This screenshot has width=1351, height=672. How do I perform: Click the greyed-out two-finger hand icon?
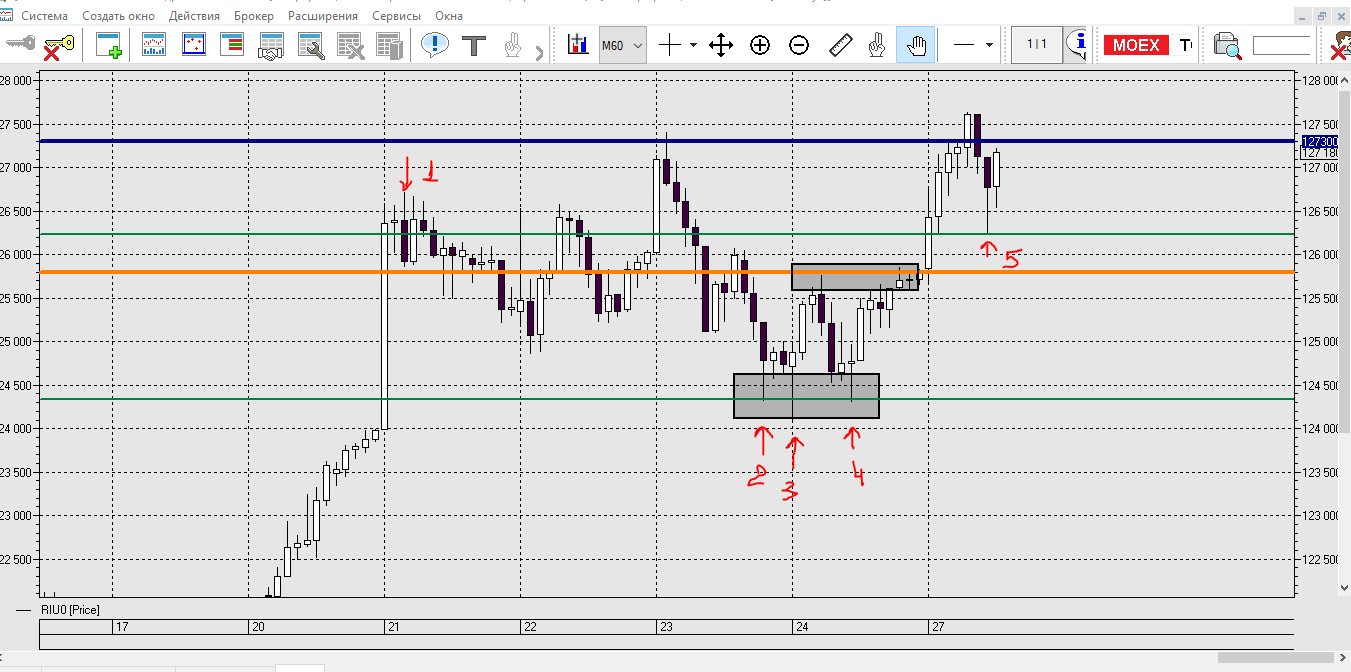point(512,45)
